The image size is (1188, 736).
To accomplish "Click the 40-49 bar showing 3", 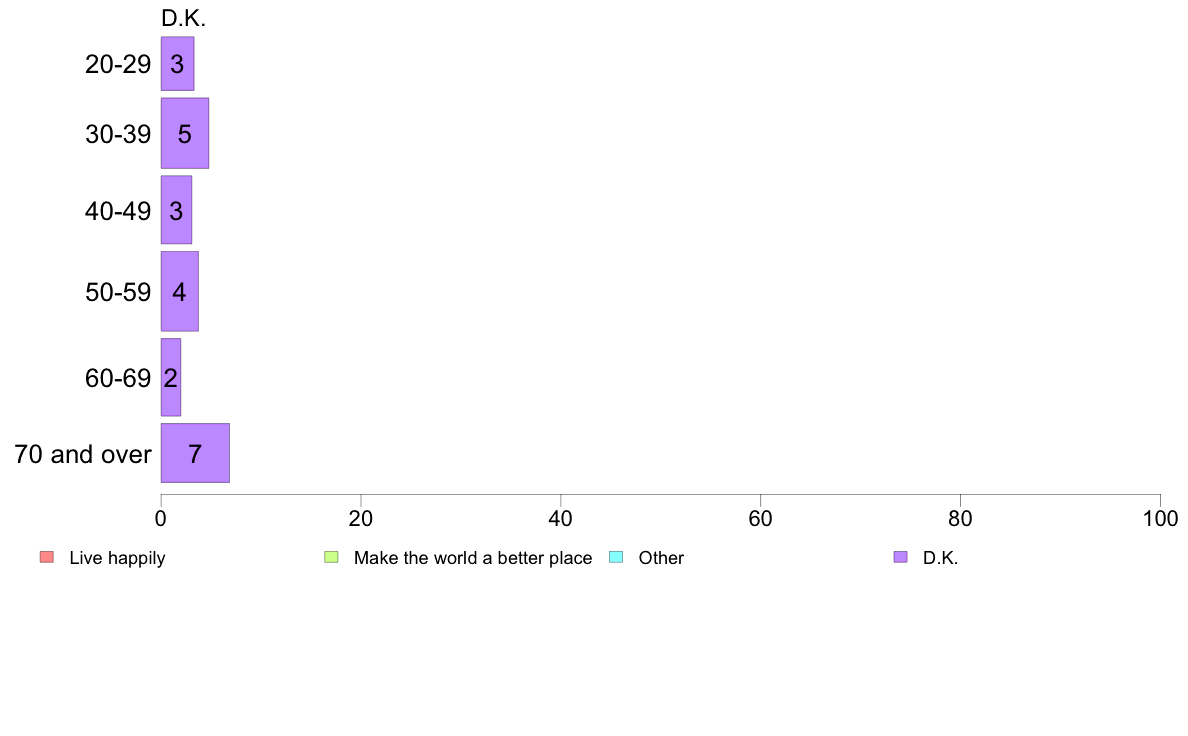I will coord(176,210).
